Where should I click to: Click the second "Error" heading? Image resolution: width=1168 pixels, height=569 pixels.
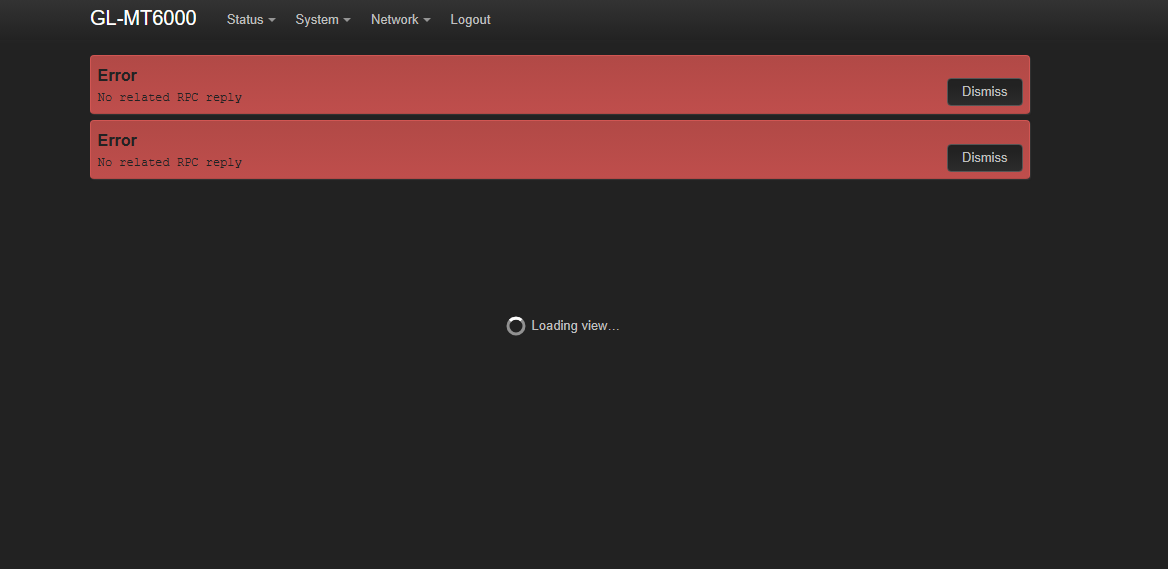tap(117, 141)
